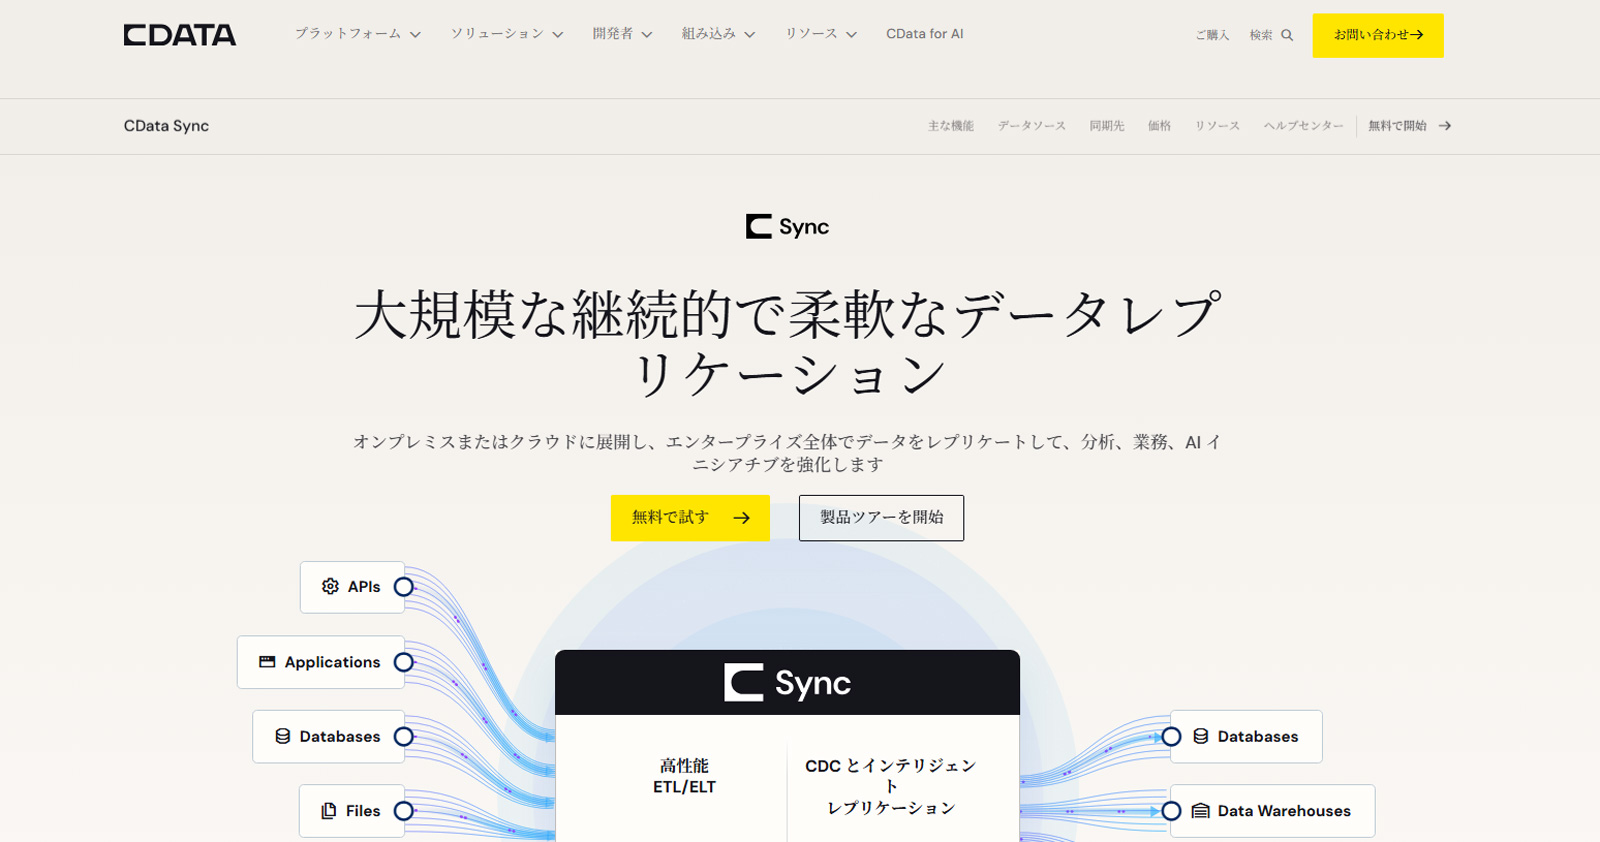Click the gear icon on APIs card
1600x842 pixels.
pyautogui.click(x=330, y=587)
